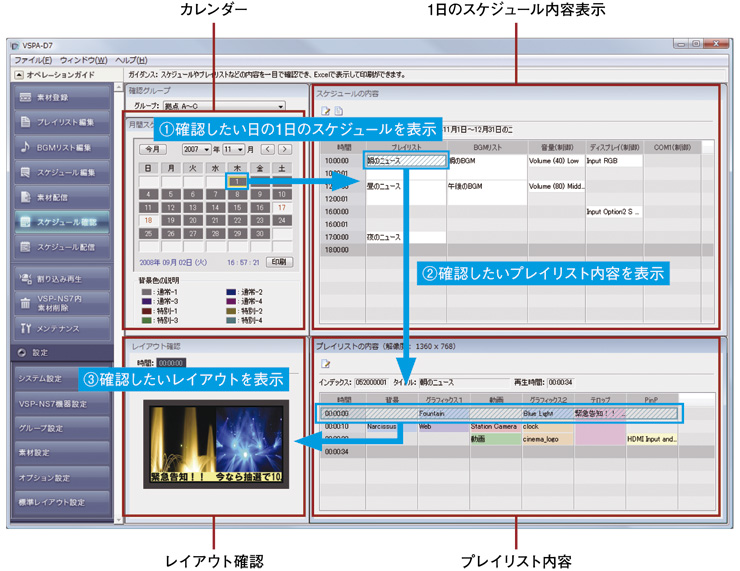This screenshot has width=740, height=571.
Task: Open 素材登録 in the sidebar
Action: (62, 98)
